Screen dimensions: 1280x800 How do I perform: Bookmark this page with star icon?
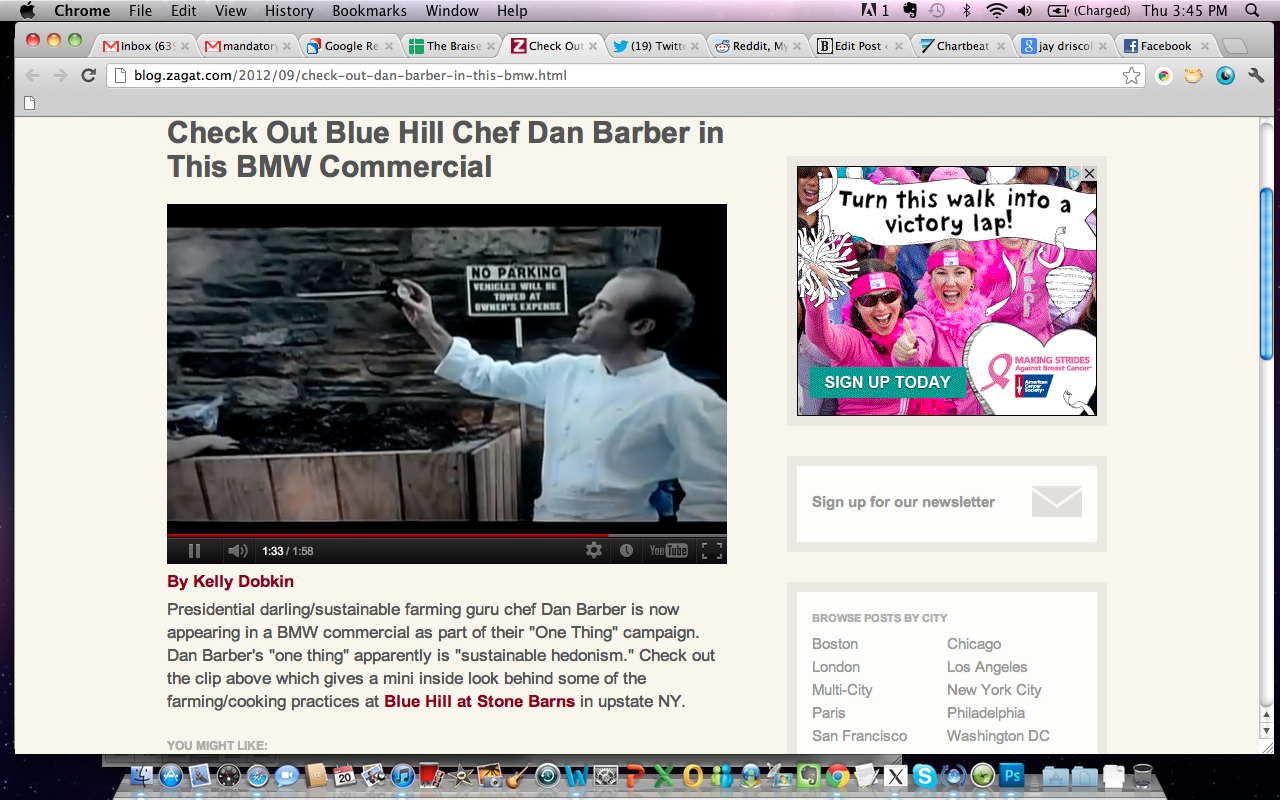point(1131,76)
